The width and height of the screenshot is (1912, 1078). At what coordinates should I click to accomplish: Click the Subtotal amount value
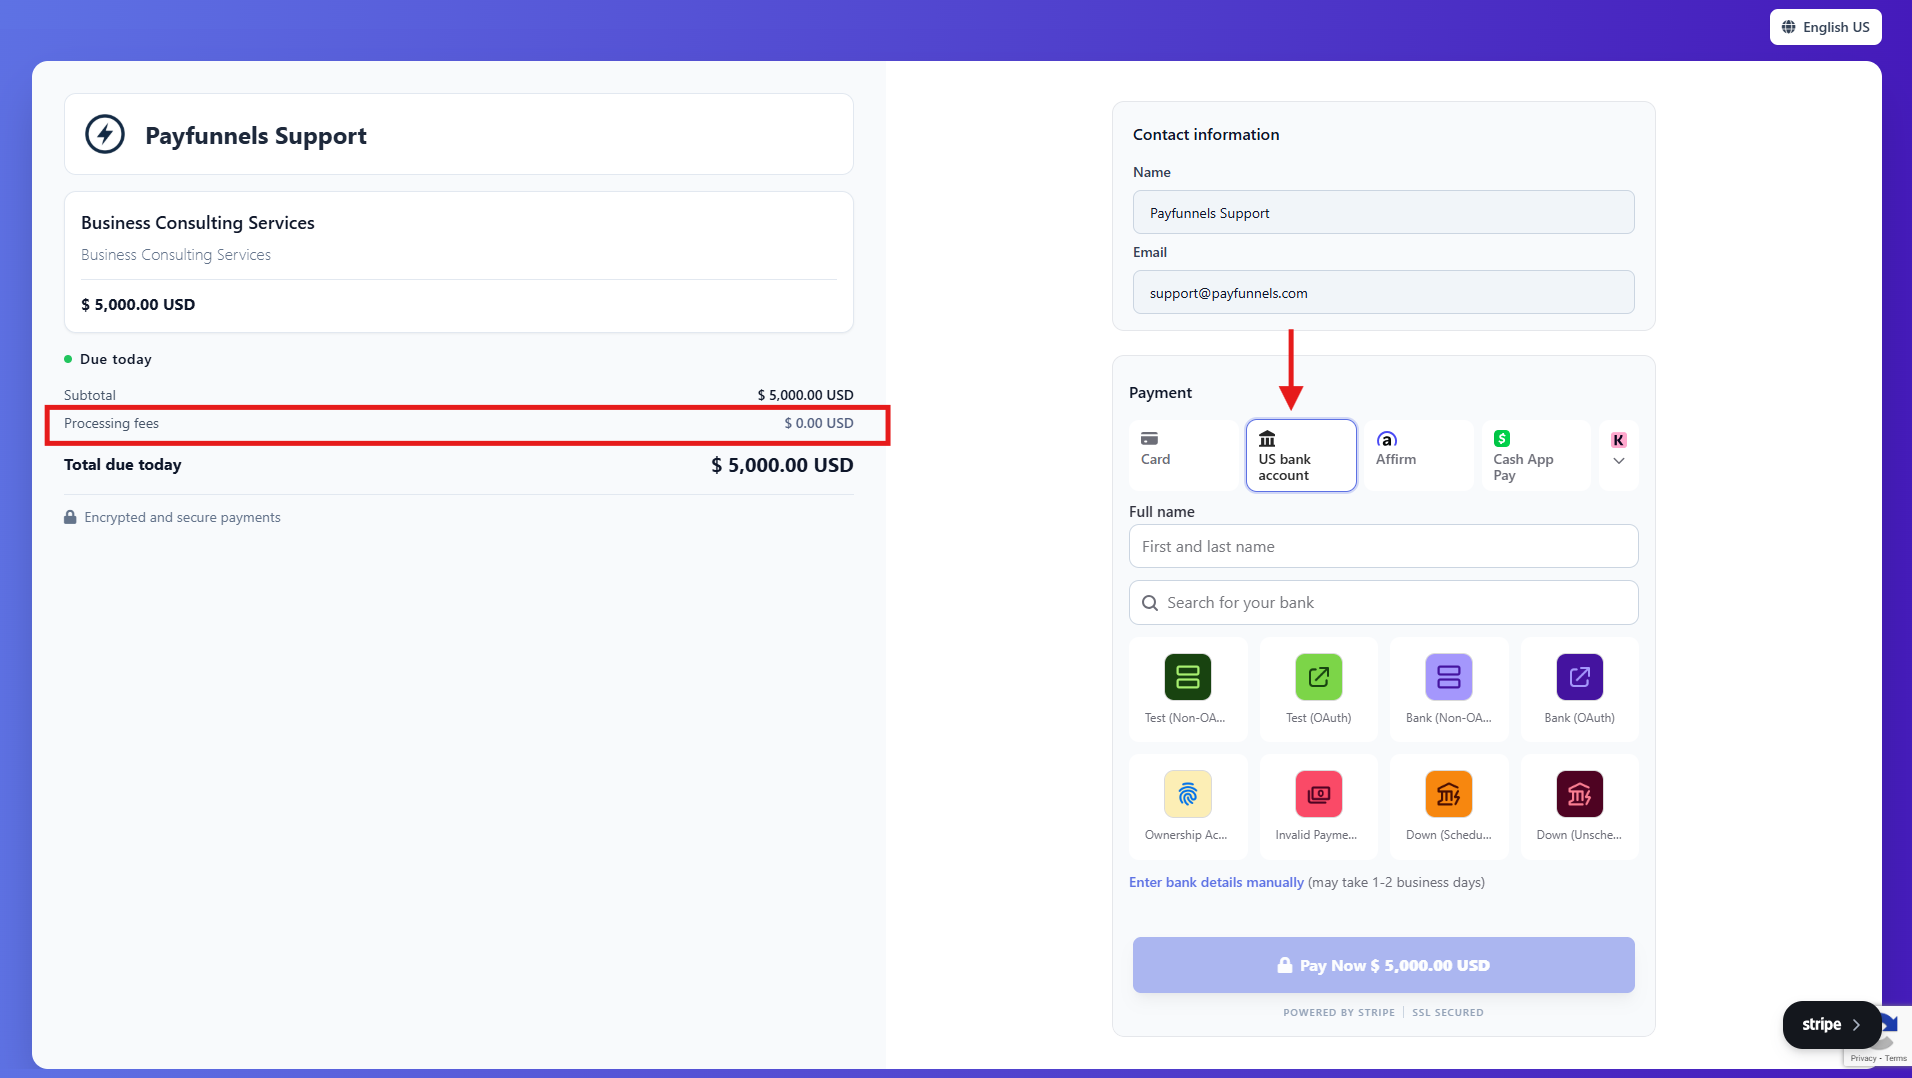pos(805,395)
